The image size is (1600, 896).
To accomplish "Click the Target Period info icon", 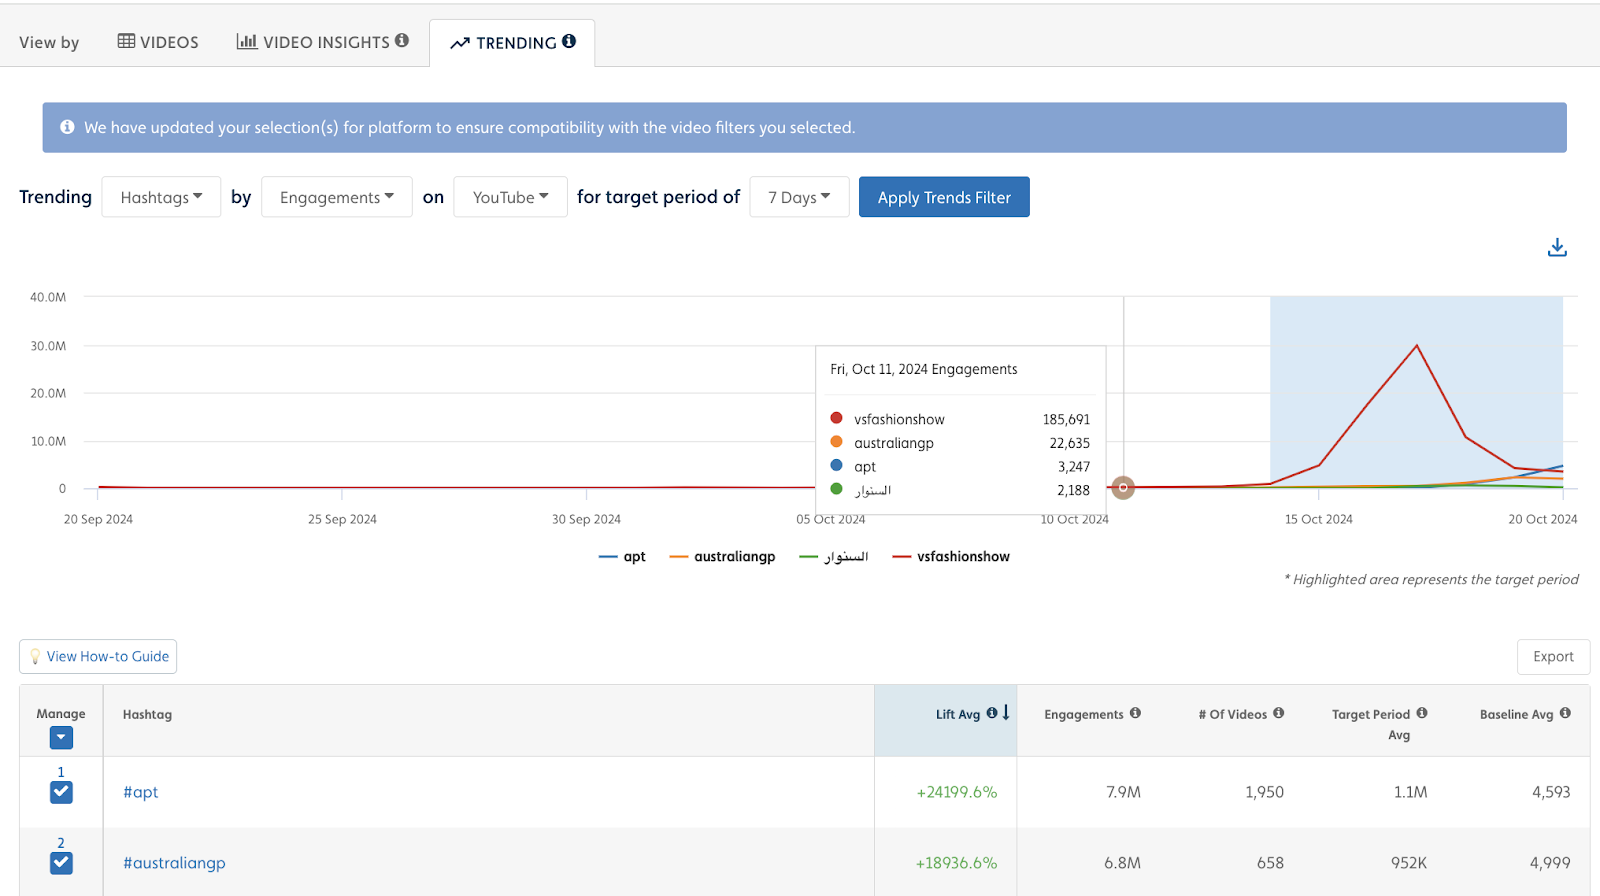I will [x=1422, y=713].
